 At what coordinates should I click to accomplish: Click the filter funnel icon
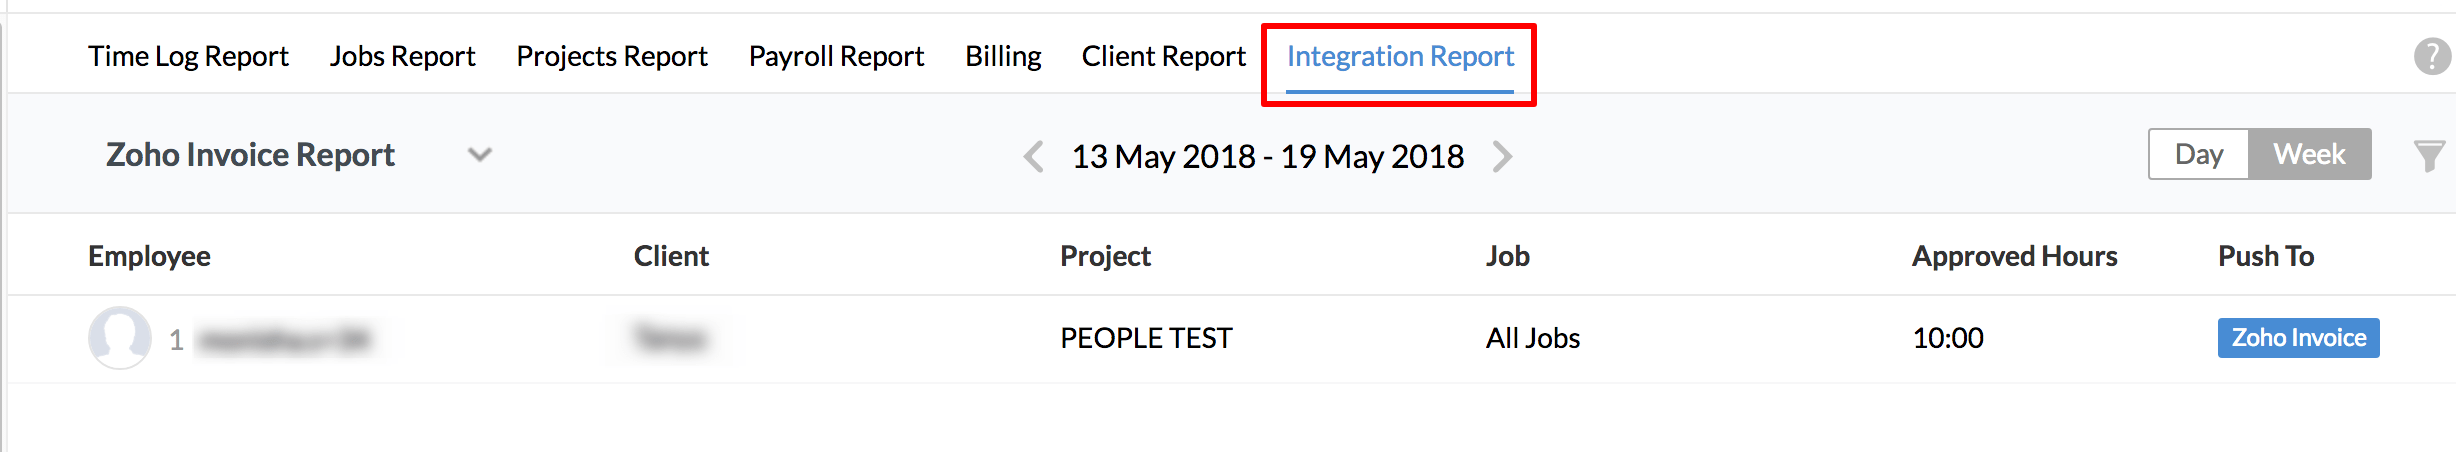[x=2428, y=155]
